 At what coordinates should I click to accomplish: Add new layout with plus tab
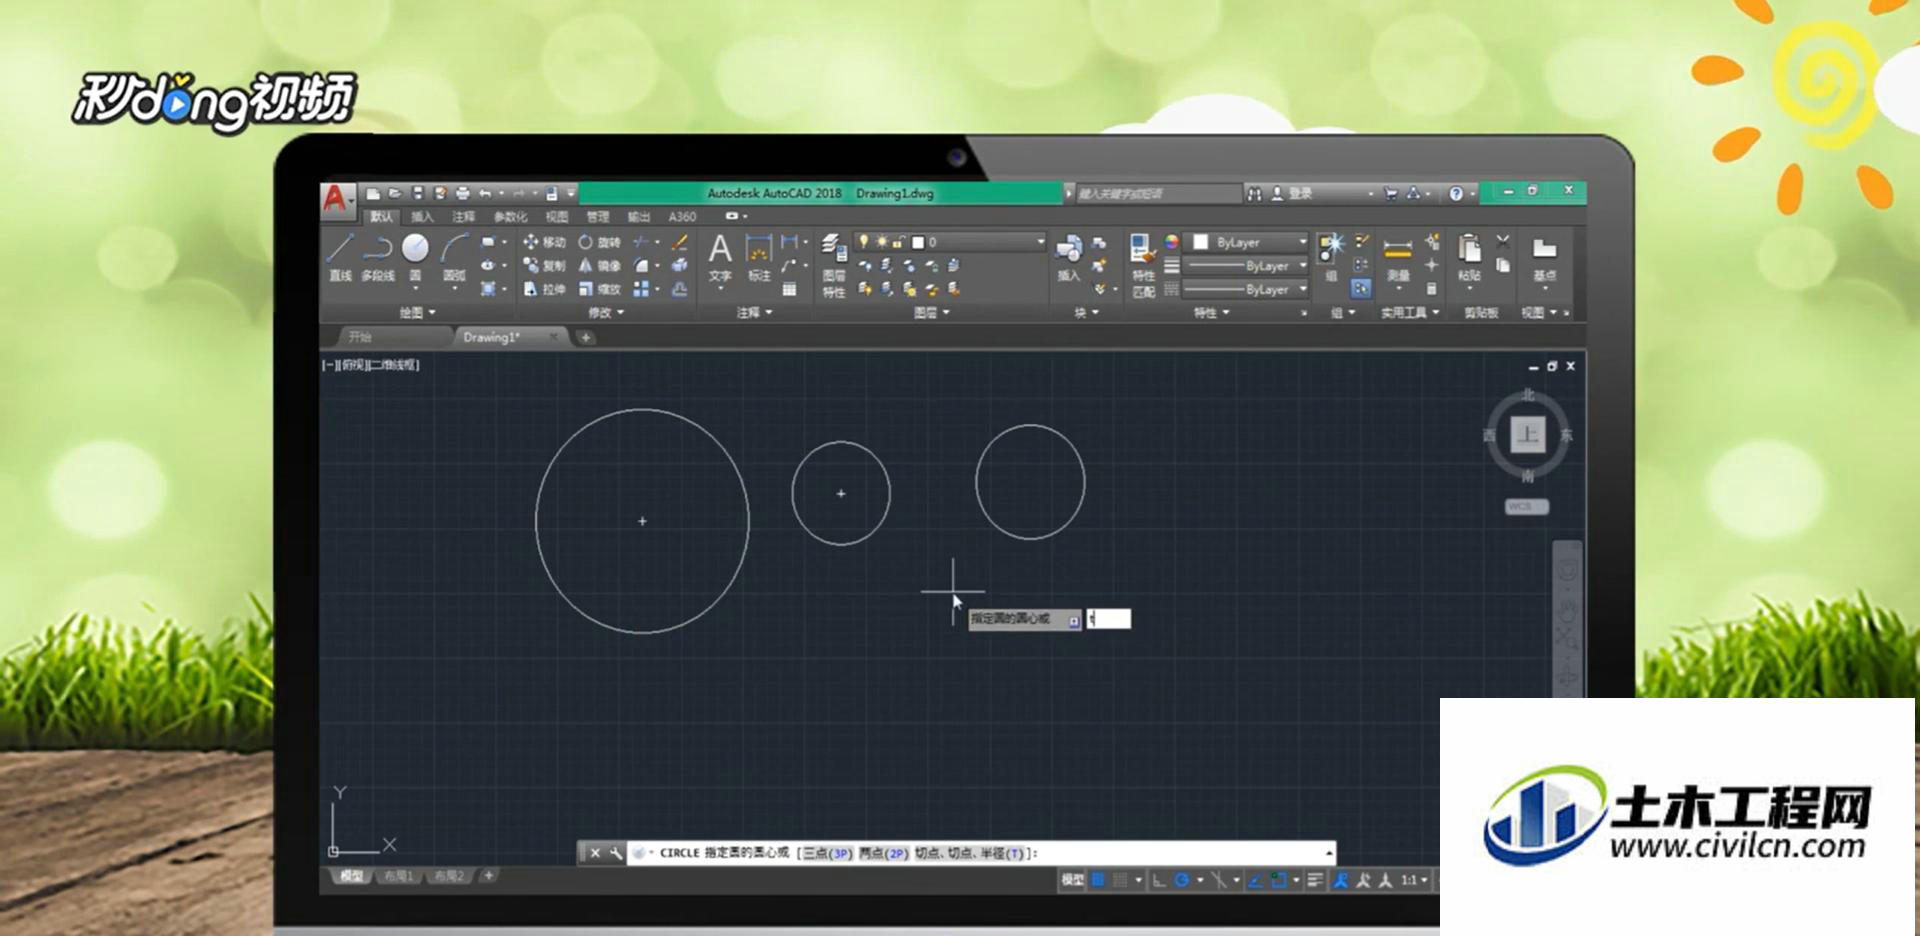488,876
